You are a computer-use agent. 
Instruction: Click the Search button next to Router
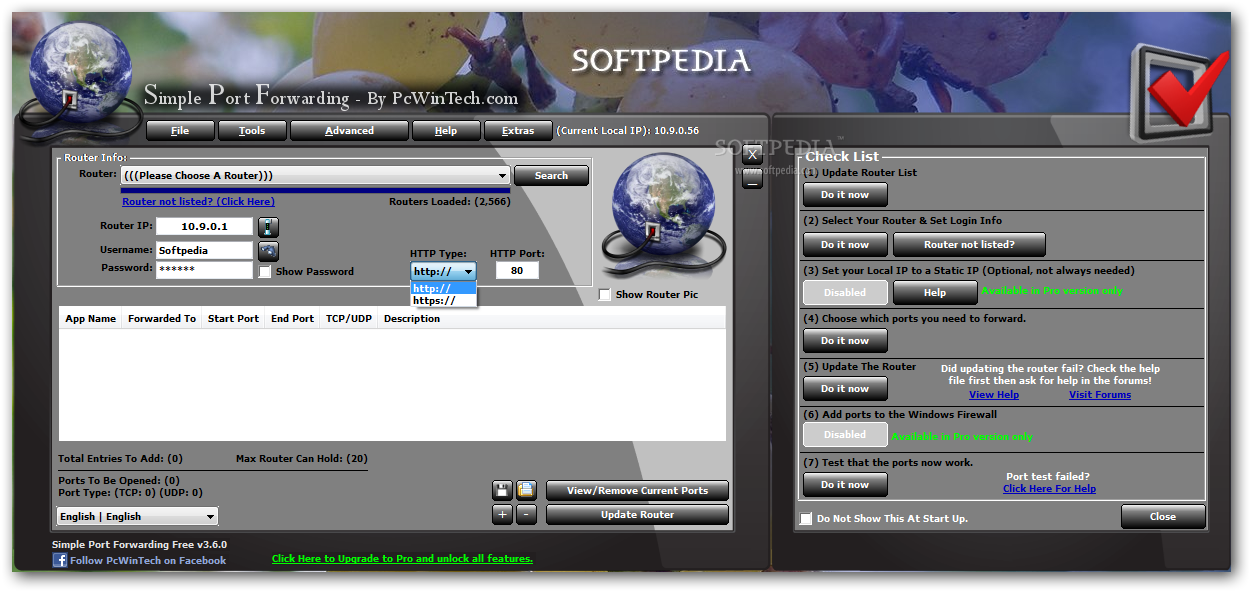click(551, 175)
